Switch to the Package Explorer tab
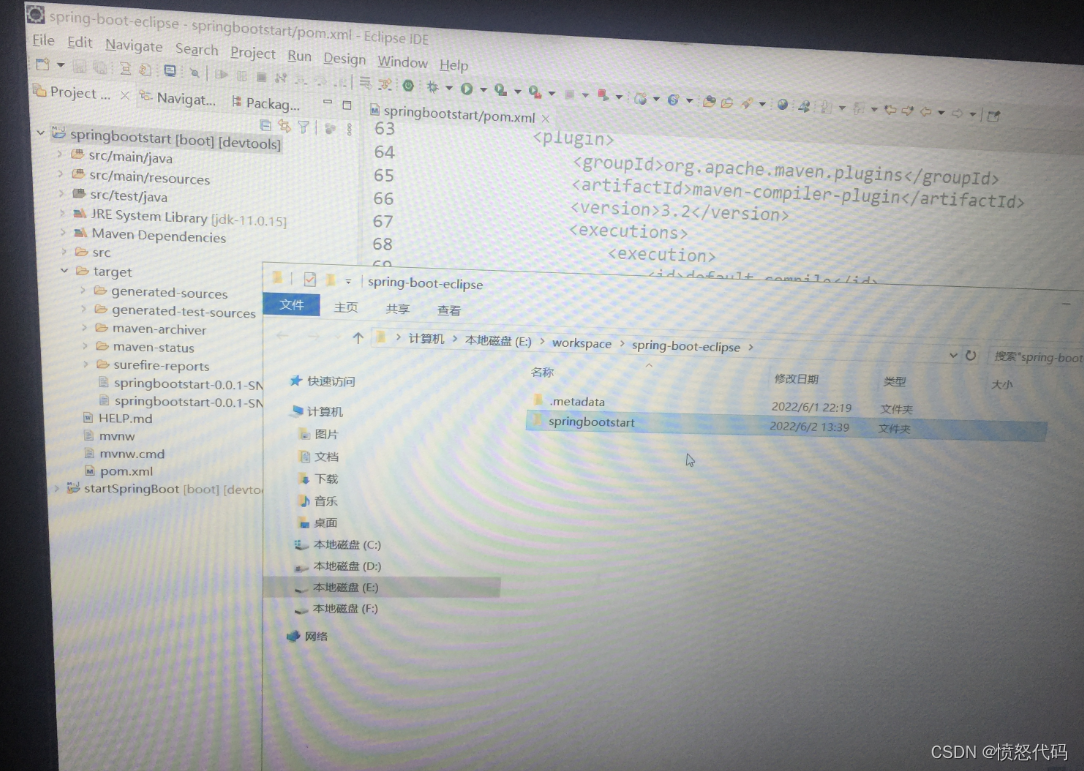The height and width of the screenshot is (771, 1084). click(266, 104)
